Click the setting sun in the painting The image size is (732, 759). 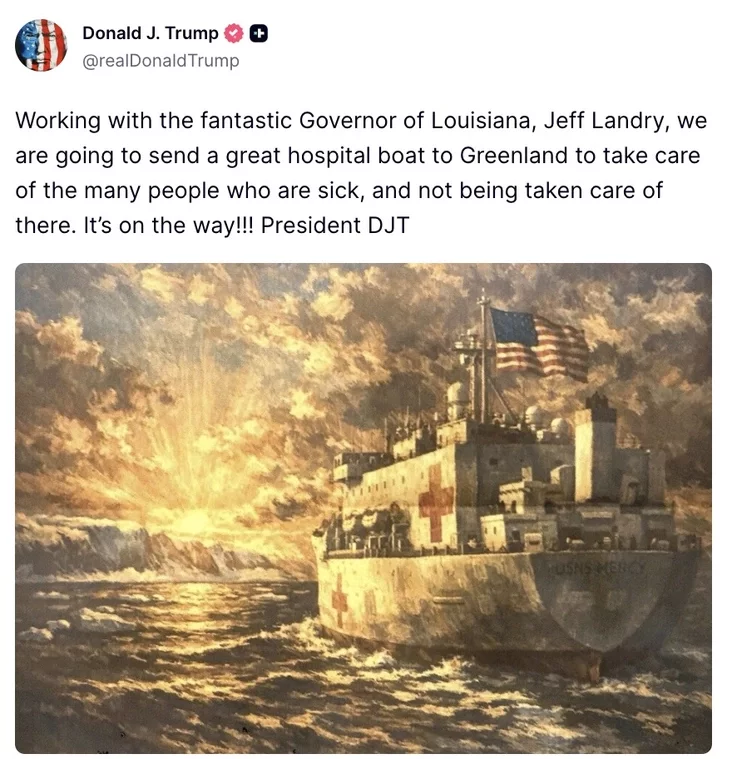click(x=196, y=520)
